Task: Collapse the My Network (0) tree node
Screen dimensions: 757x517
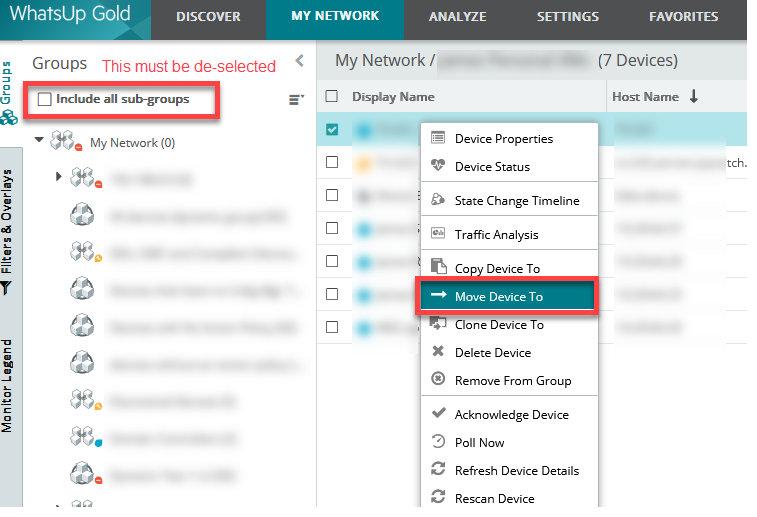Action: [39, 140]
